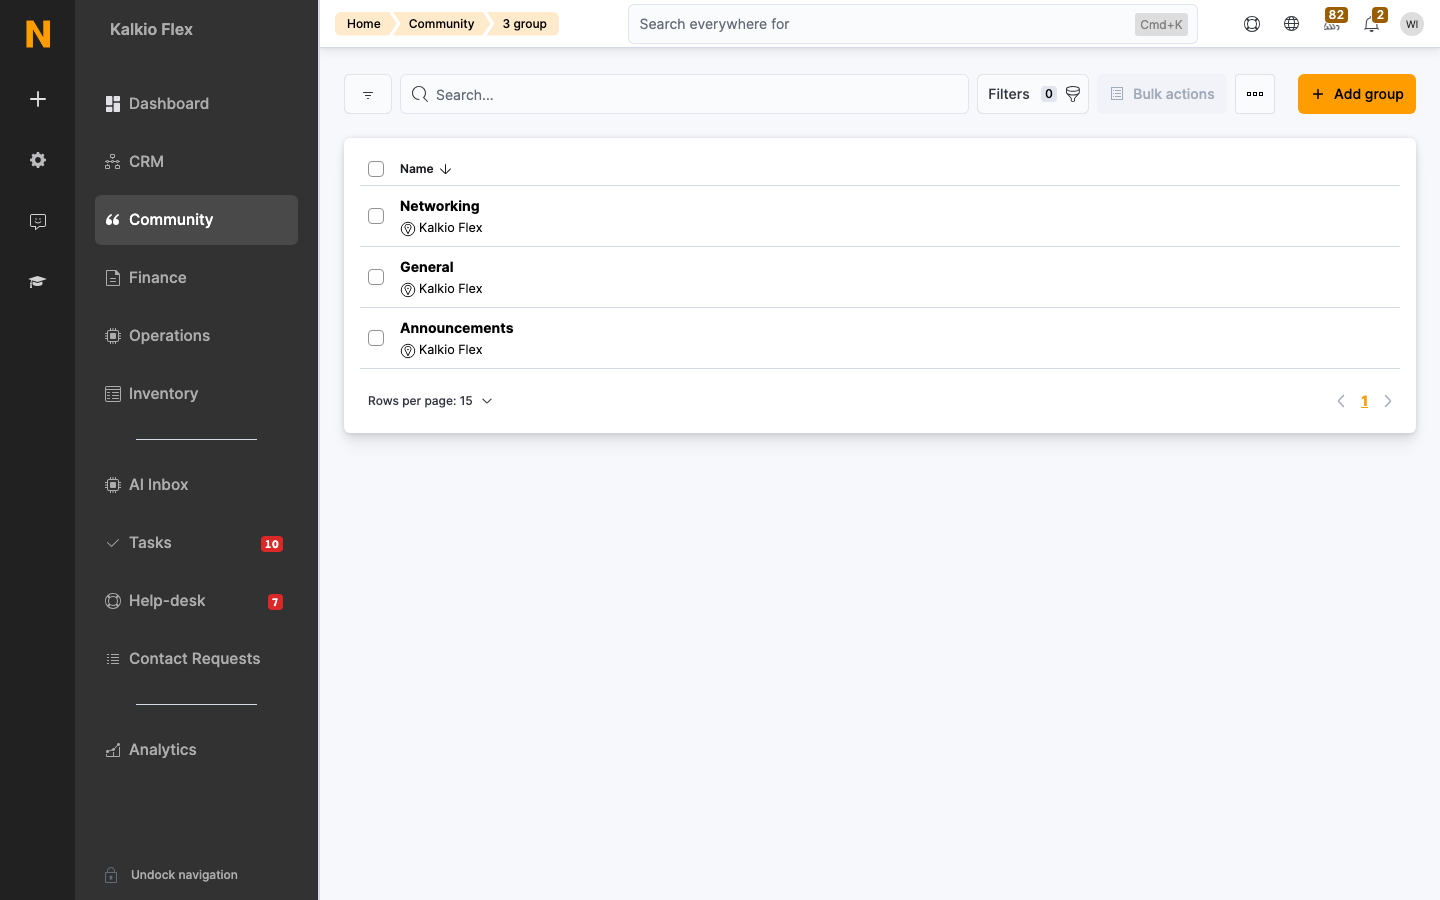The width and height of the screenshot is (1440, 900).
Task: Check the Networking group checkbox
Action: [376, 216]
